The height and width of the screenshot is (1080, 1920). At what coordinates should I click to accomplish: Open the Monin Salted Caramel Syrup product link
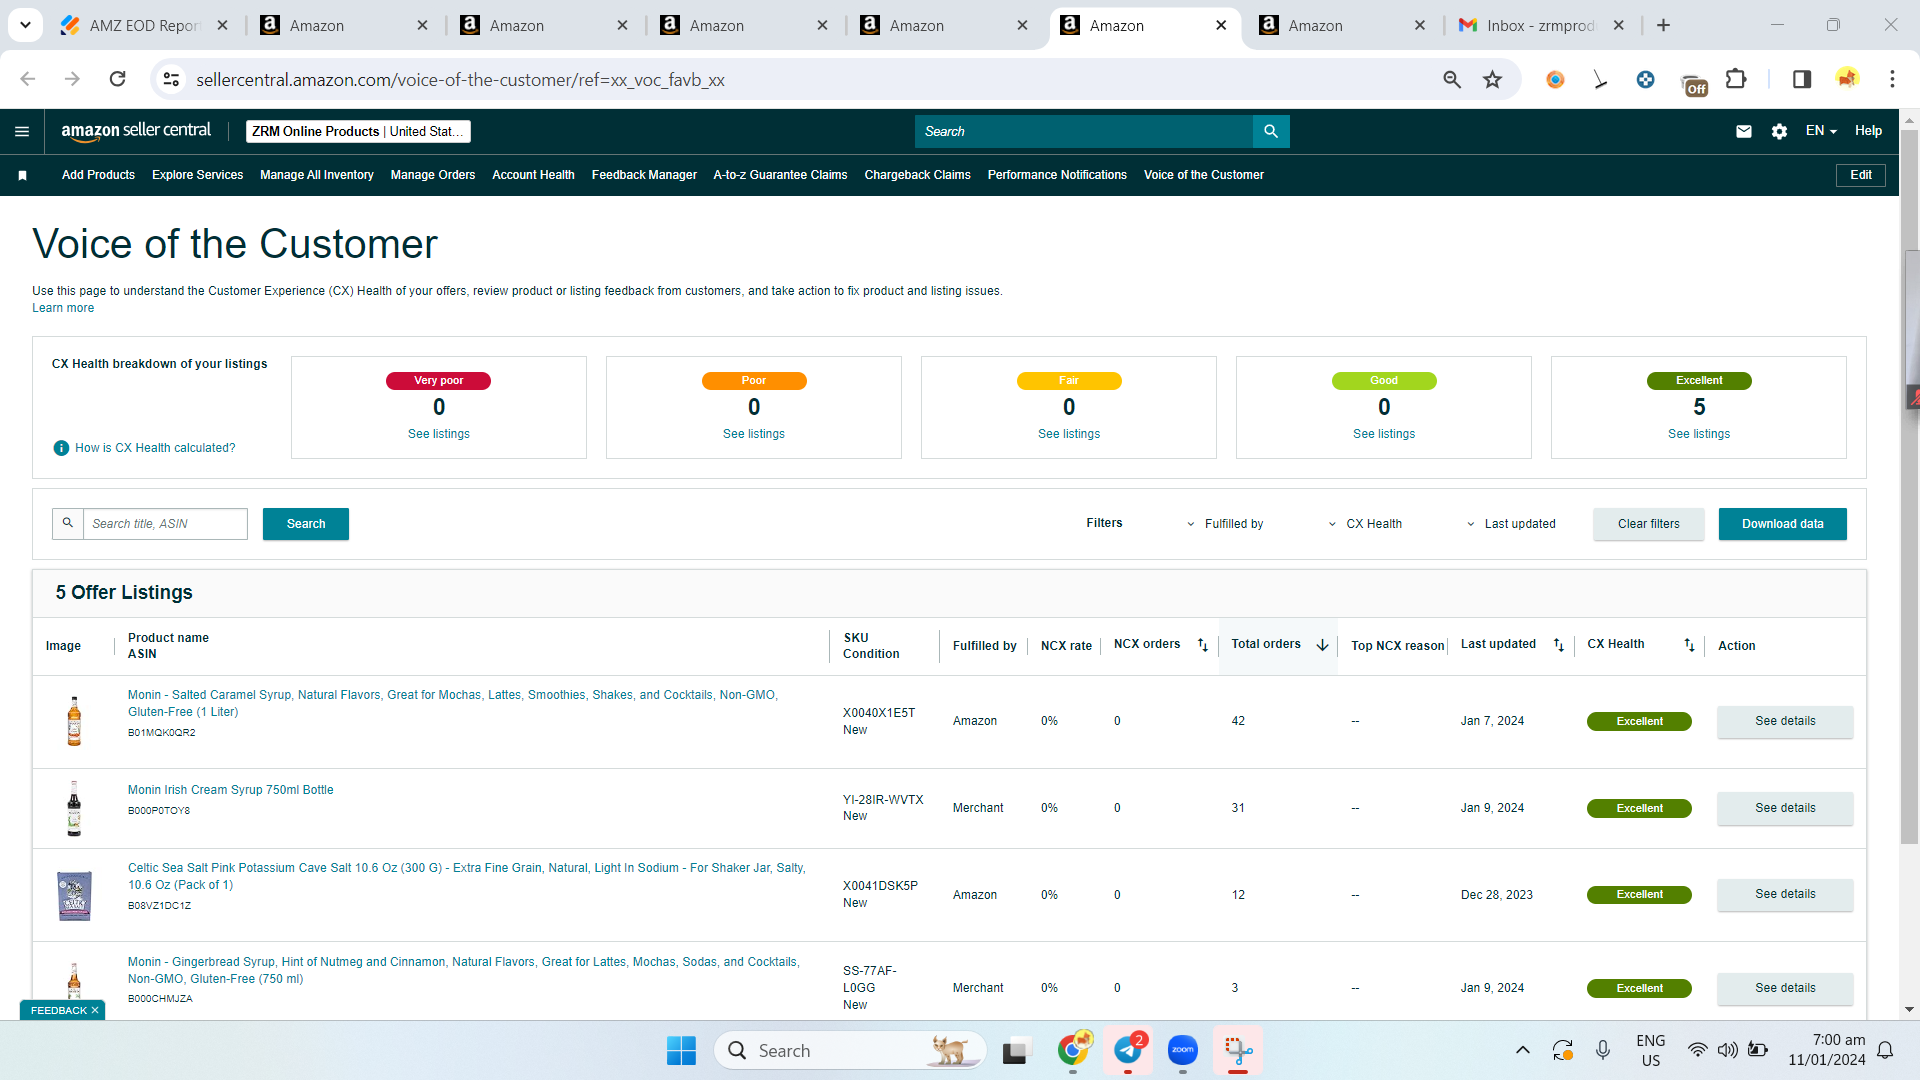coord(453,703)
